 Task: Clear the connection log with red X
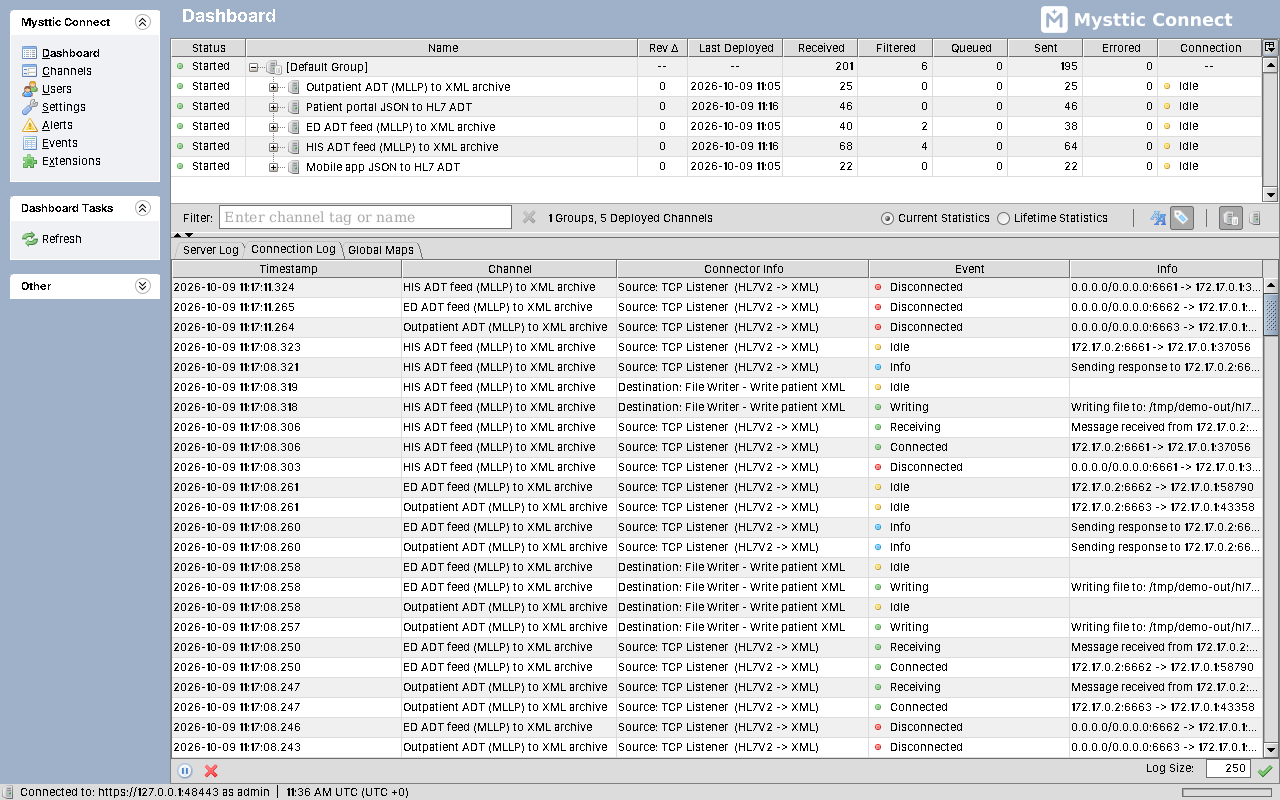pos(211,770)
